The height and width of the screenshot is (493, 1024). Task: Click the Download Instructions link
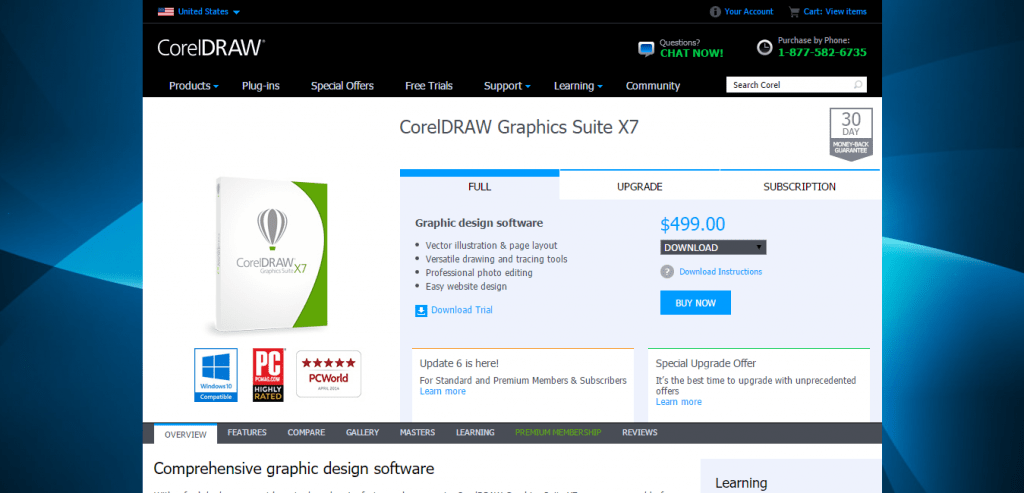point(720,272)
